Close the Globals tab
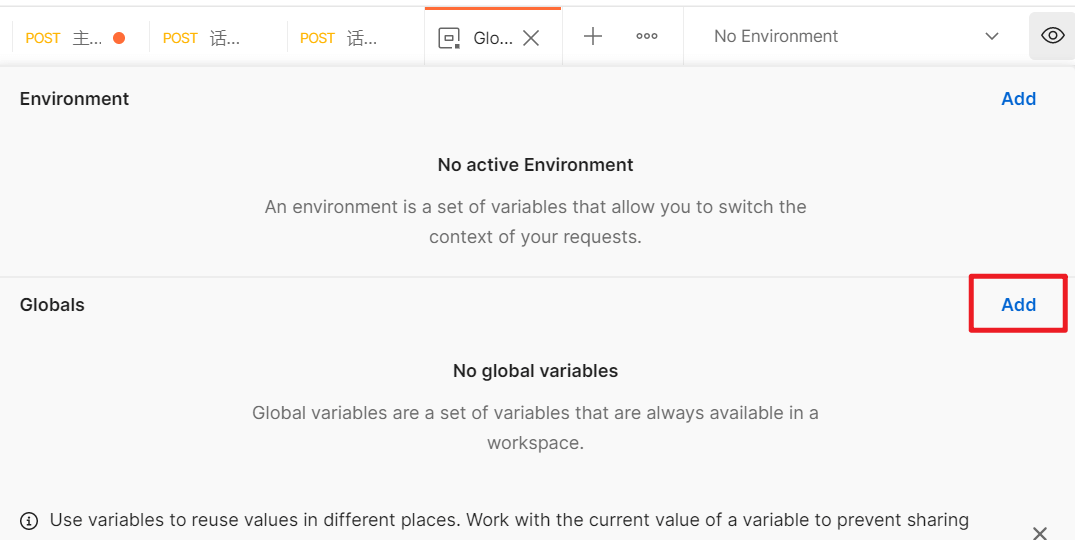 coord(531,38)
